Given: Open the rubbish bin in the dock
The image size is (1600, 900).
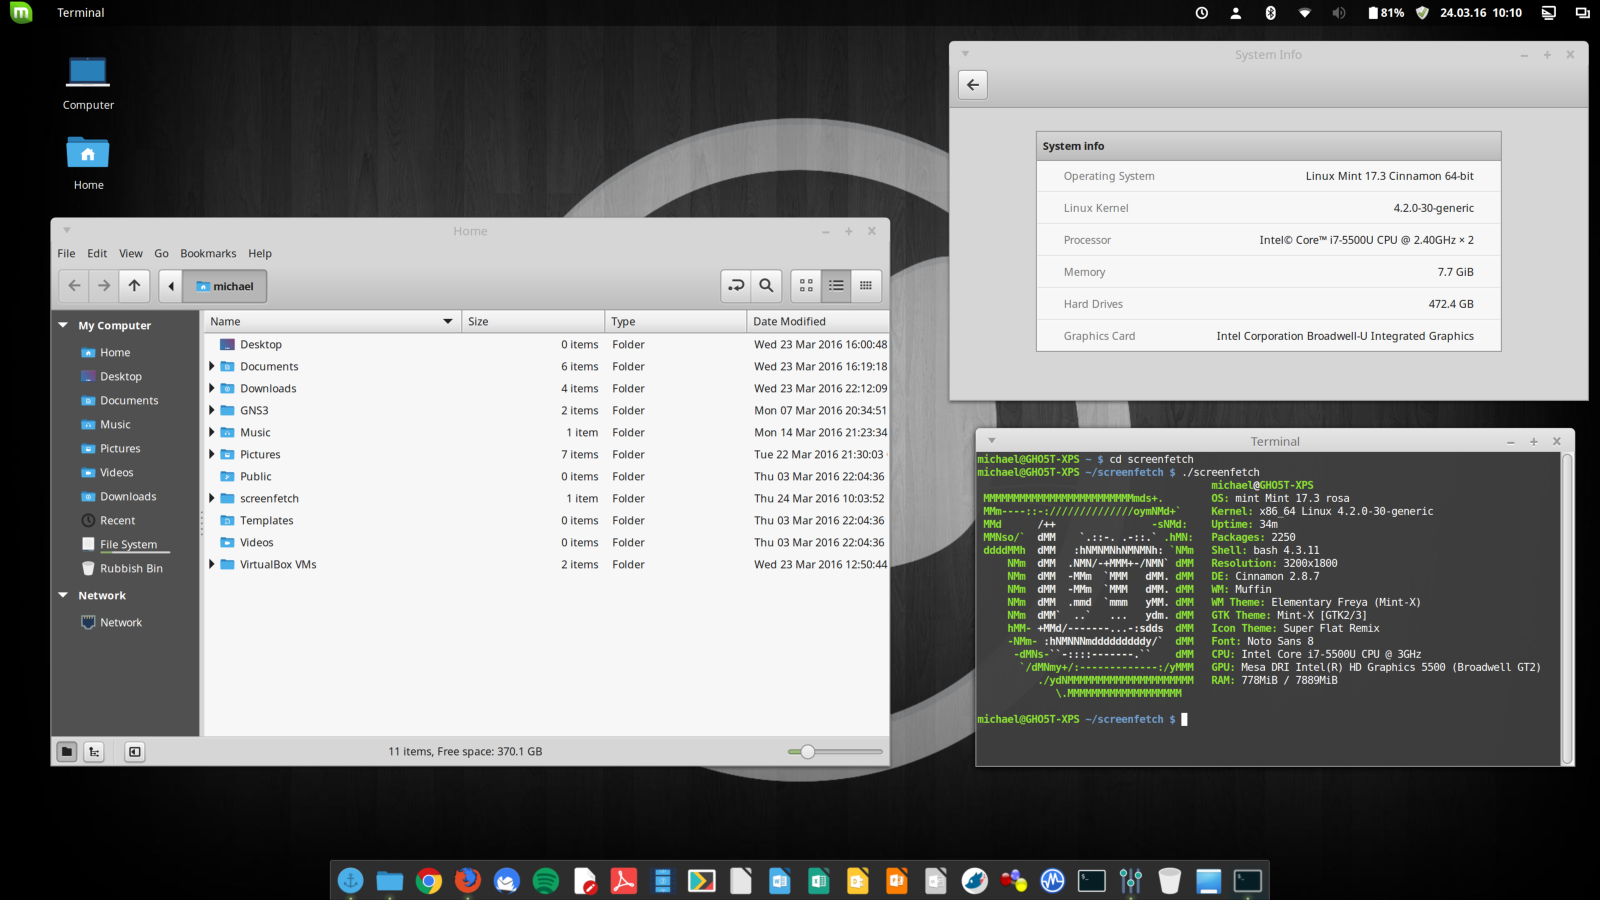Looking at the screenshot, I should 1170,881.
